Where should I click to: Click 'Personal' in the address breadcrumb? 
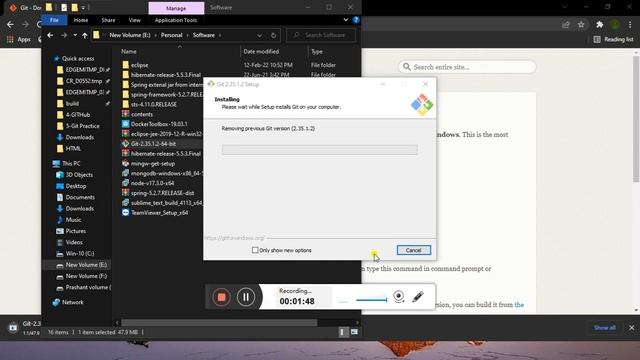(x=171, y=36)
